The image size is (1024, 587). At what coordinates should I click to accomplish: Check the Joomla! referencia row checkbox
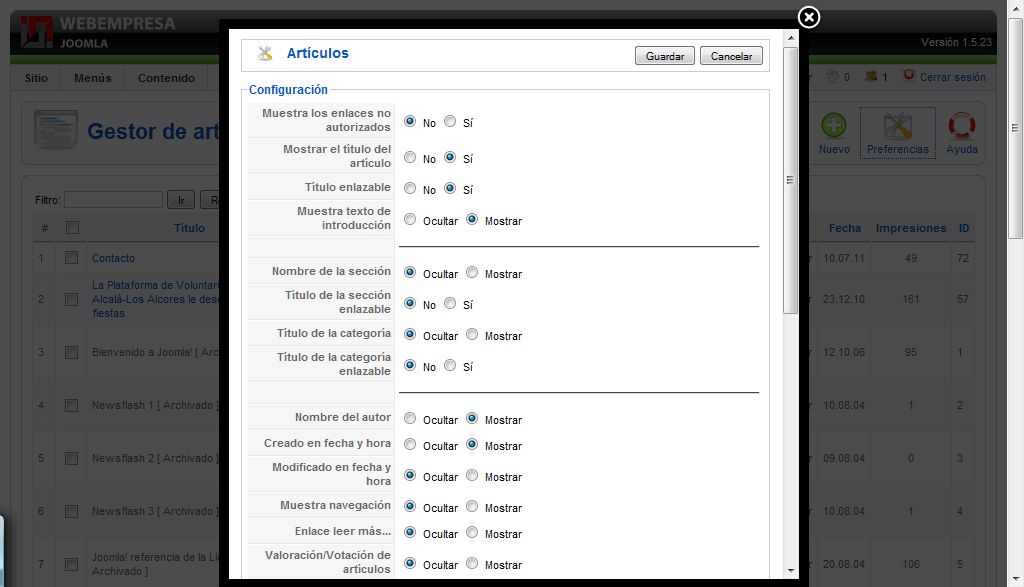72,564
